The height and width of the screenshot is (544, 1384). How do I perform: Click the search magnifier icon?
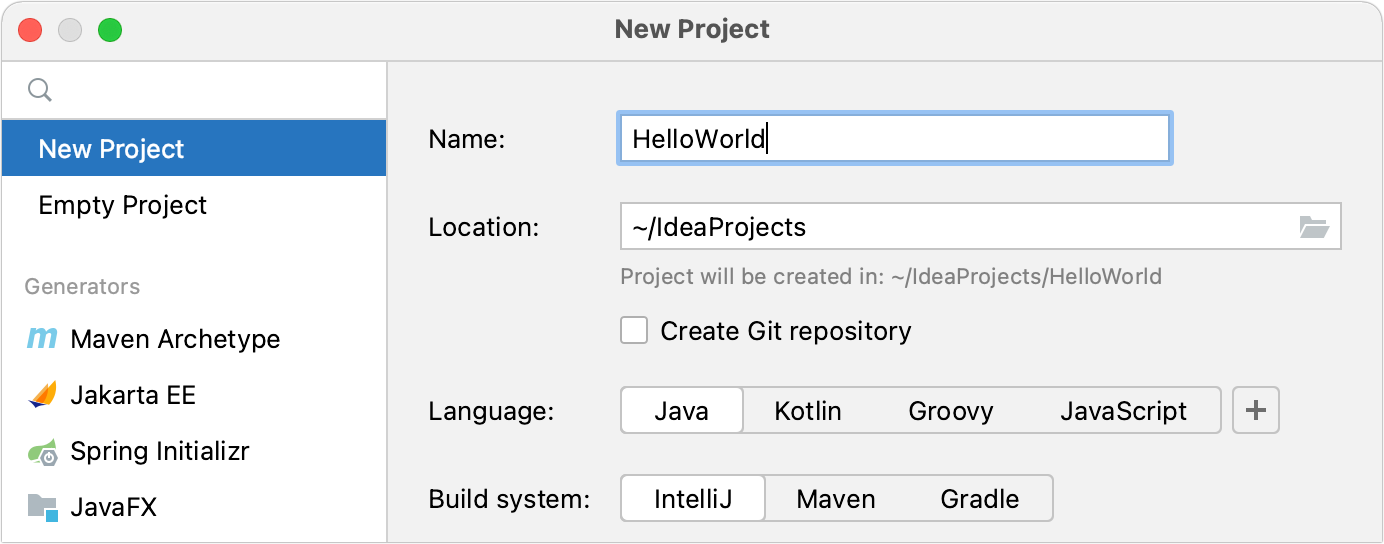(x=39, y=90)
